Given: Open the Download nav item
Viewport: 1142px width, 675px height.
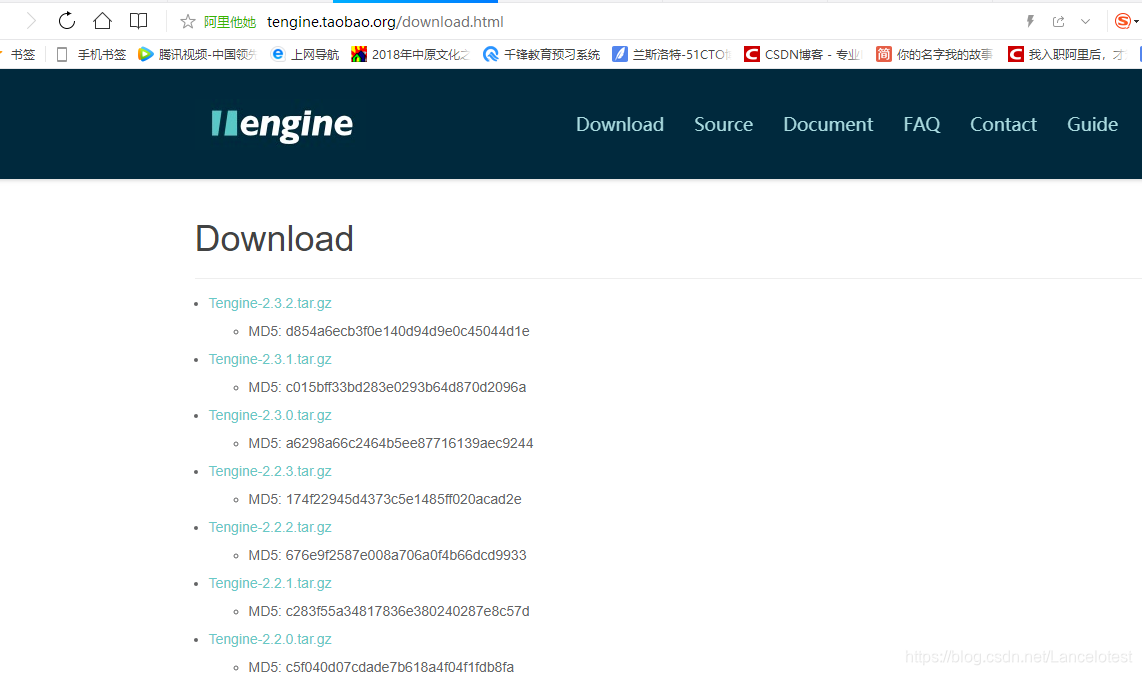Looking at the screenshot, I should pos(620,125).
